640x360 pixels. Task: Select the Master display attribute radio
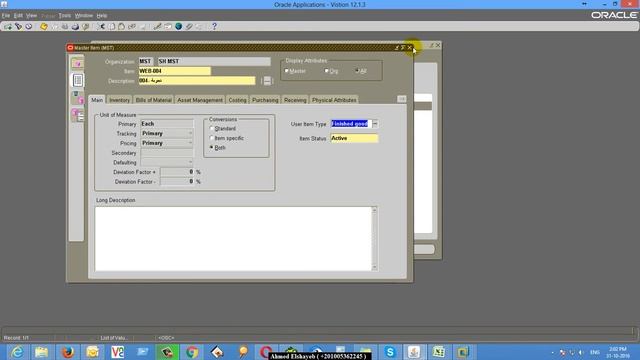point(287,71)
